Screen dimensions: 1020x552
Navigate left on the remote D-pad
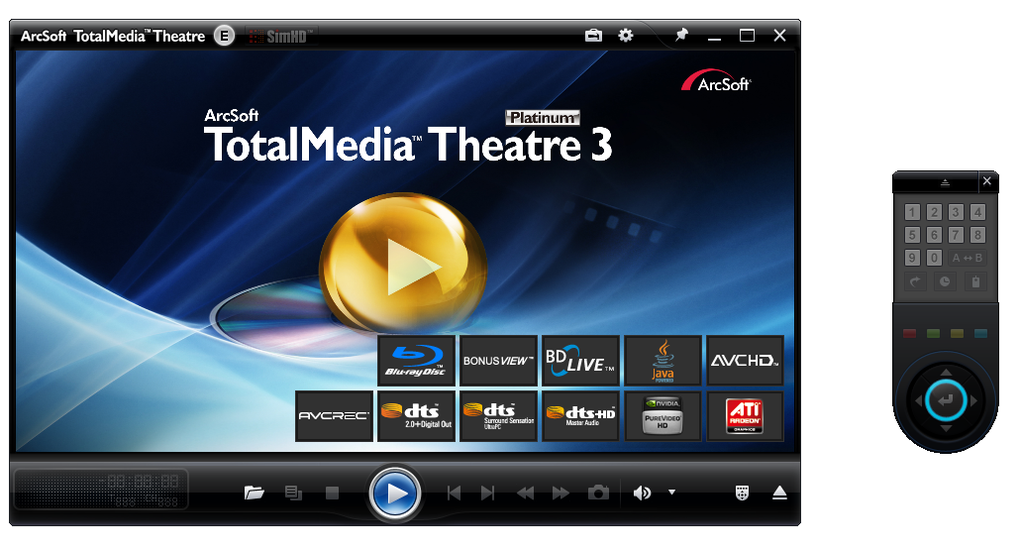(x=918, y=401)
